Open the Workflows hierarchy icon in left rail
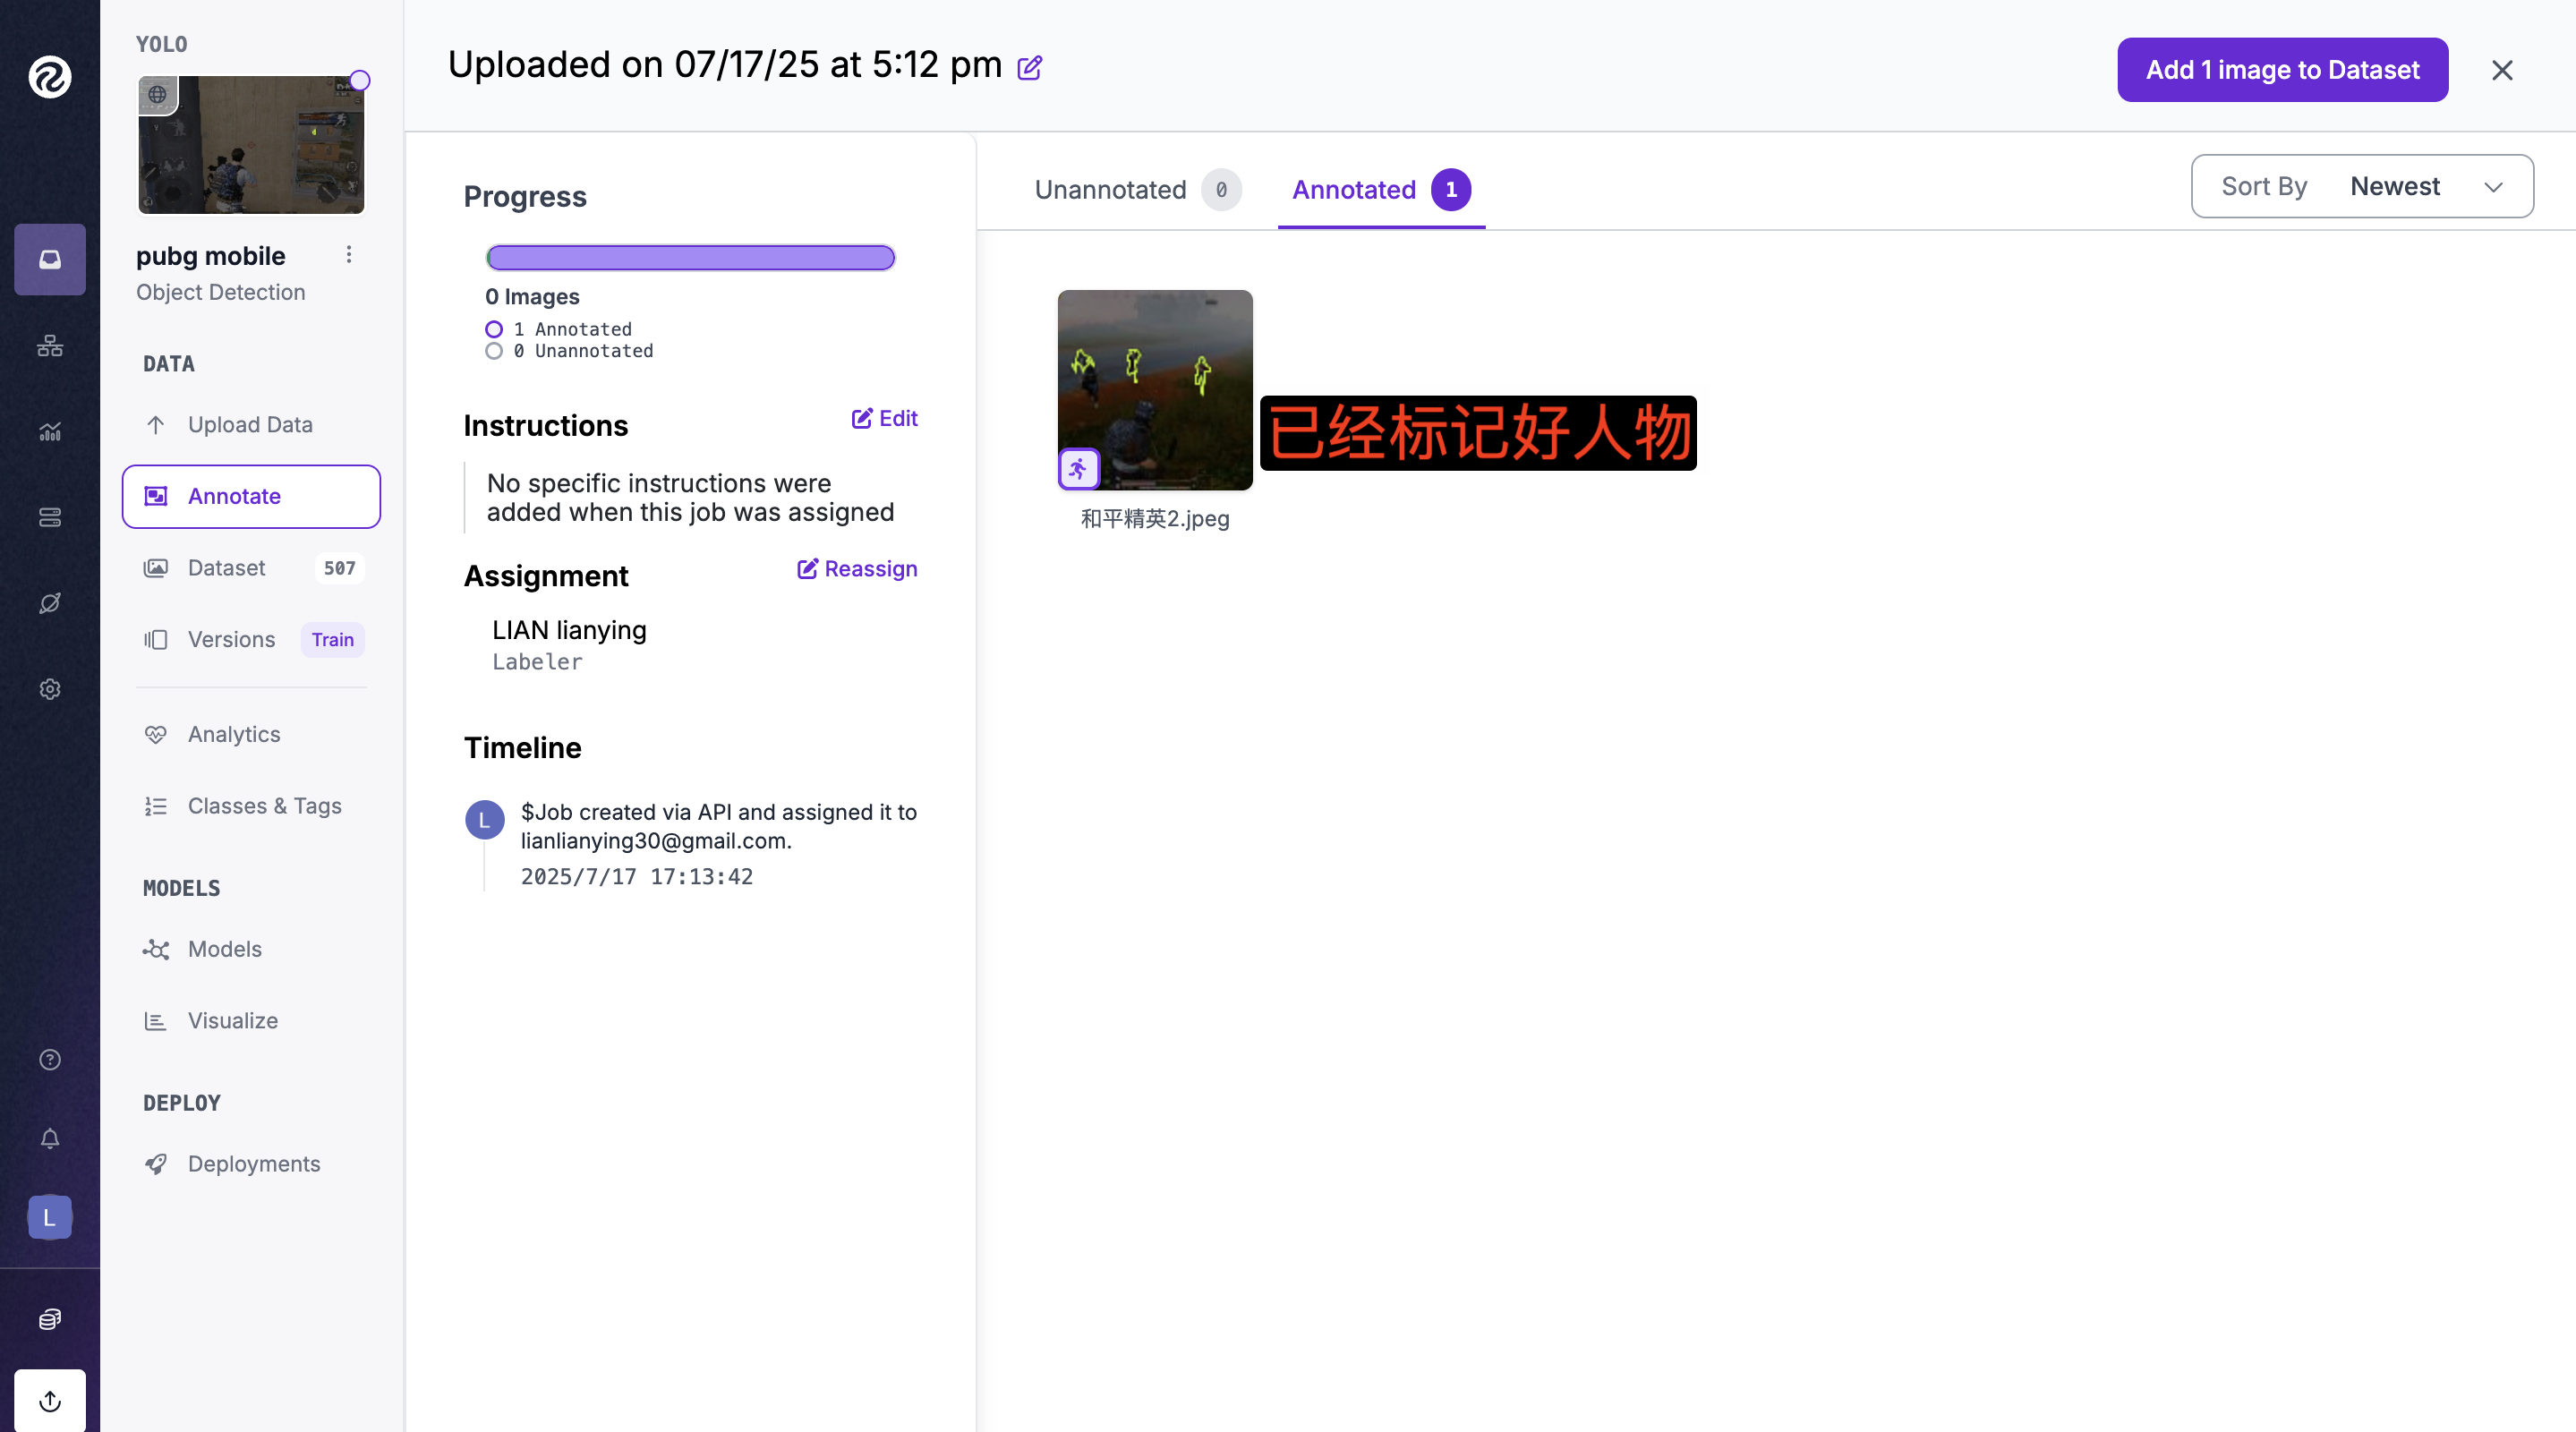This screenshot has height=1432, width=2576. (50, 346)
